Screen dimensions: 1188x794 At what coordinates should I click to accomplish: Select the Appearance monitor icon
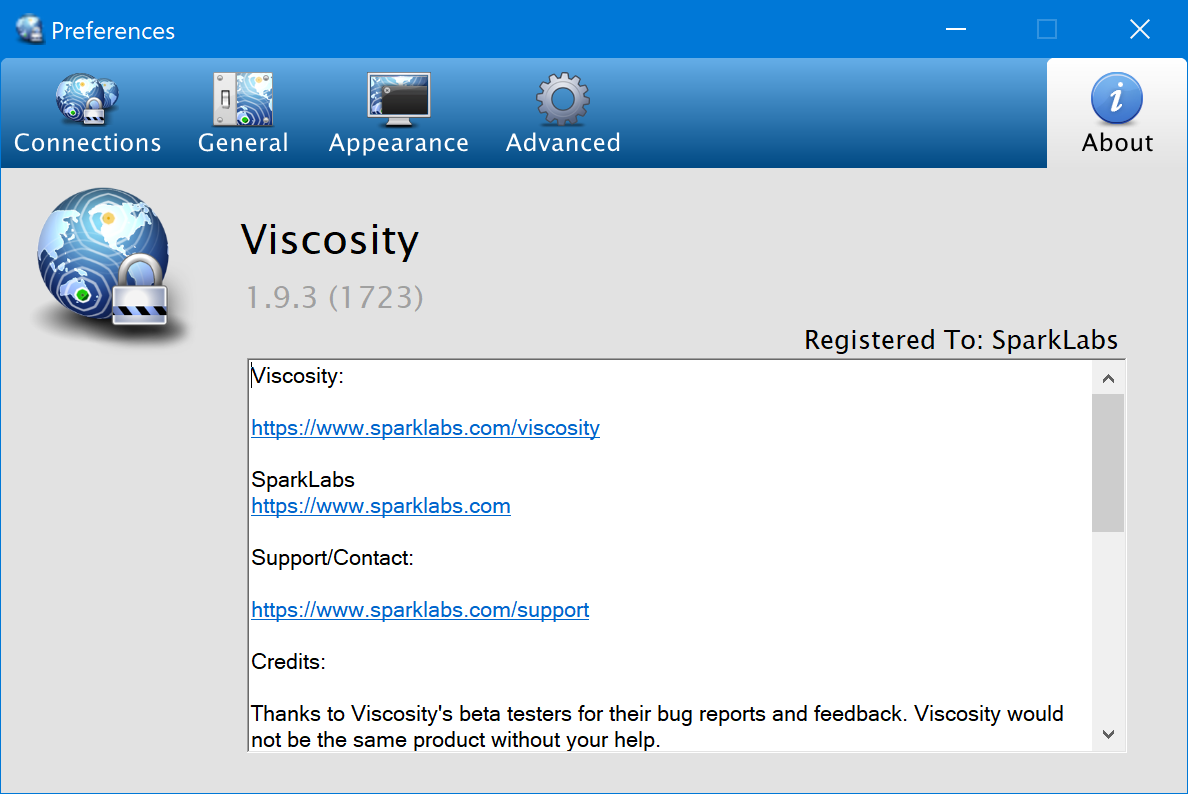point(398,100)
